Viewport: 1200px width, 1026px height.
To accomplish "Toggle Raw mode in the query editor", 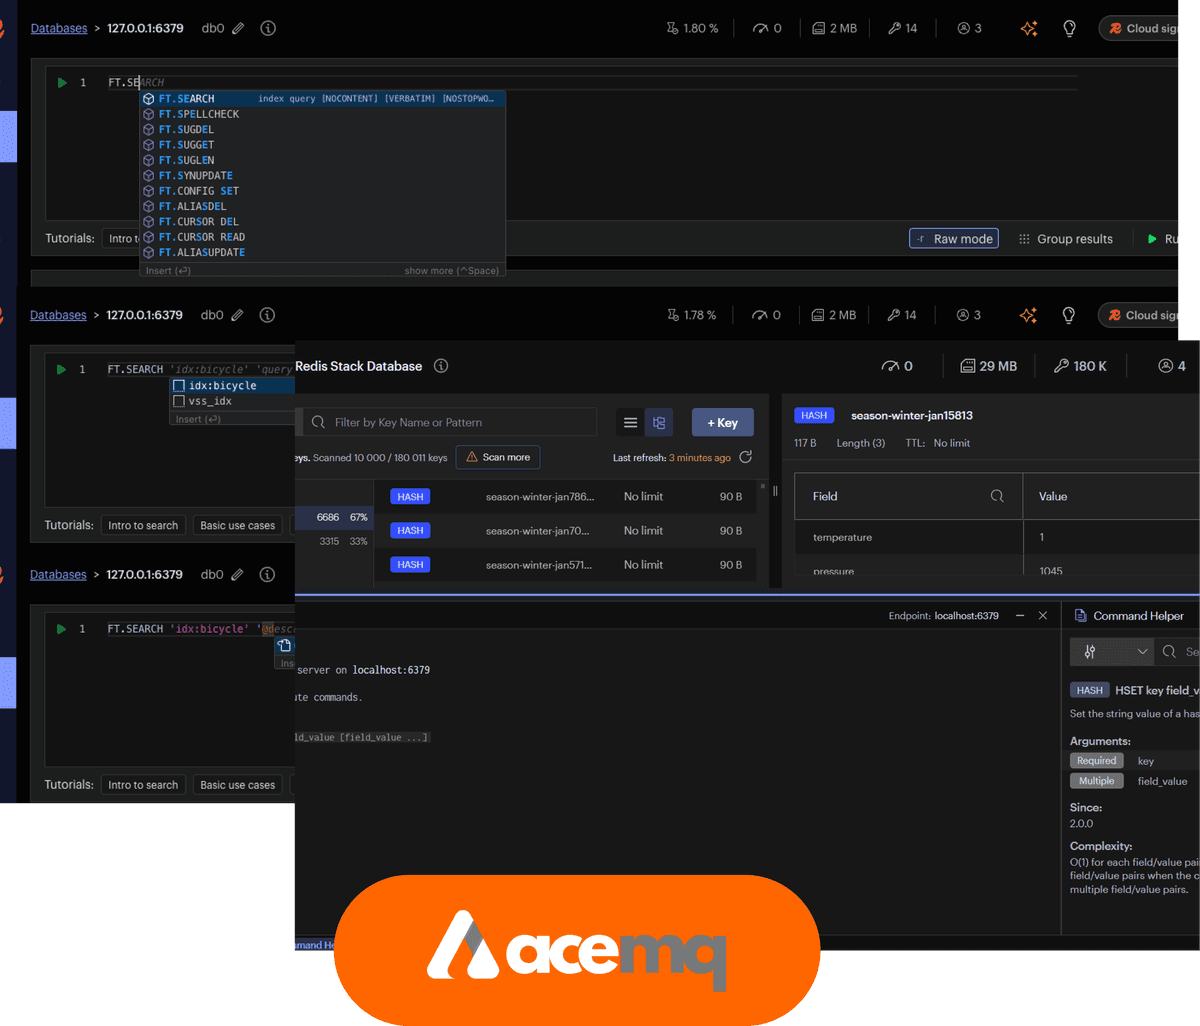I will 953,239.
